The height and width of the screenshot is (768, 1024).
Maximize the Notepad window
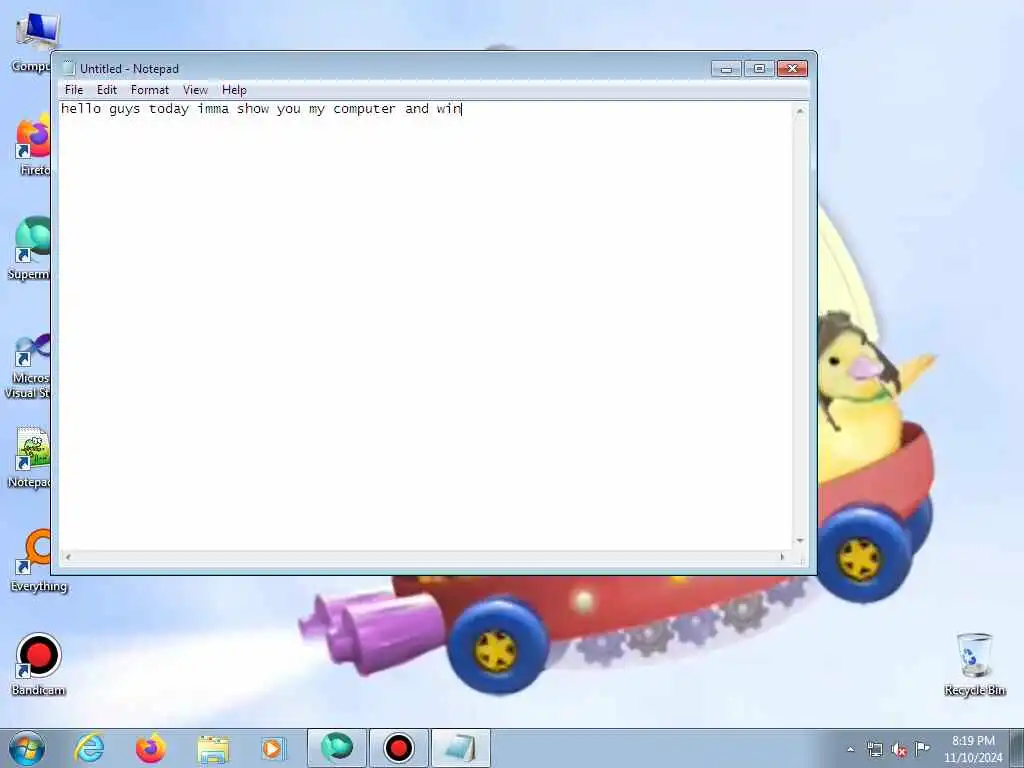(759, 69)
